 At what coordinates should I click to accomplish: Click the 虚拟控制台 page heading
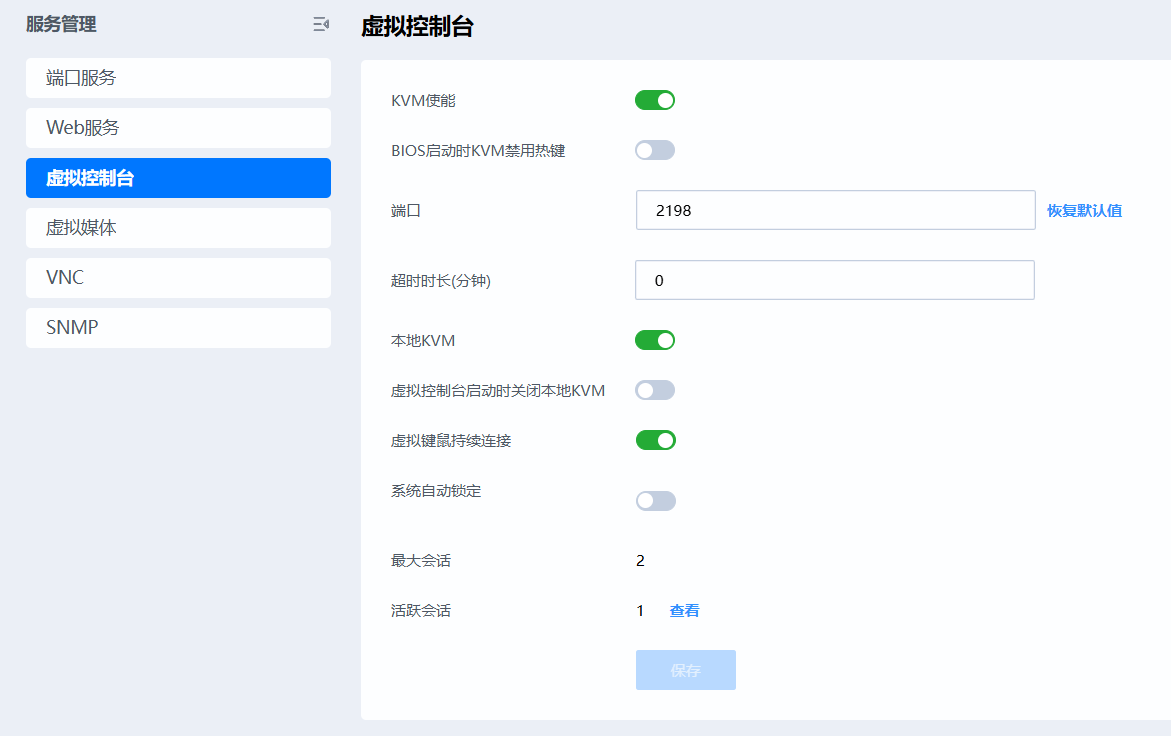pos(417,27)
